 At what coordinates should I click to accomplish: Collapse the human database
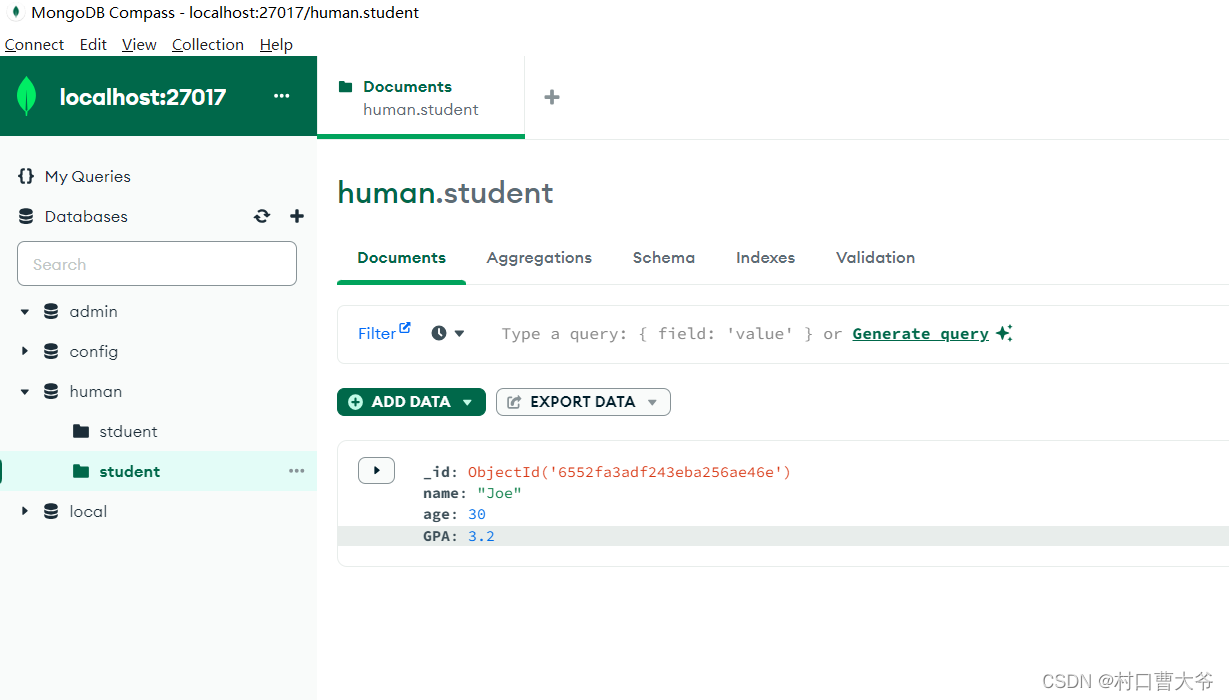tap(24, 391)
